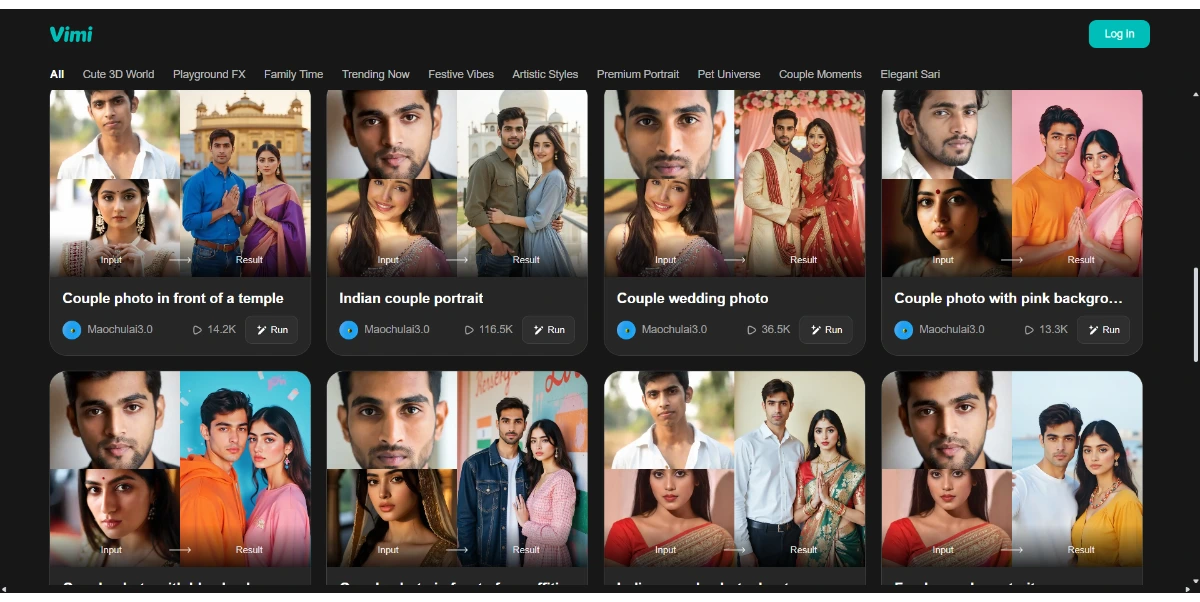Run the Couple wedding photo template
Viewport: 1200px width, 602px height.
(x=826, y=330)
